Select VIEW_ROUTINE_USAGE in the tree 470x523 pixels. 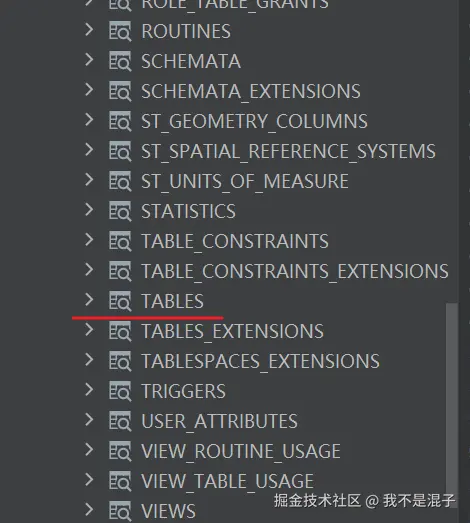coord(241,451)
